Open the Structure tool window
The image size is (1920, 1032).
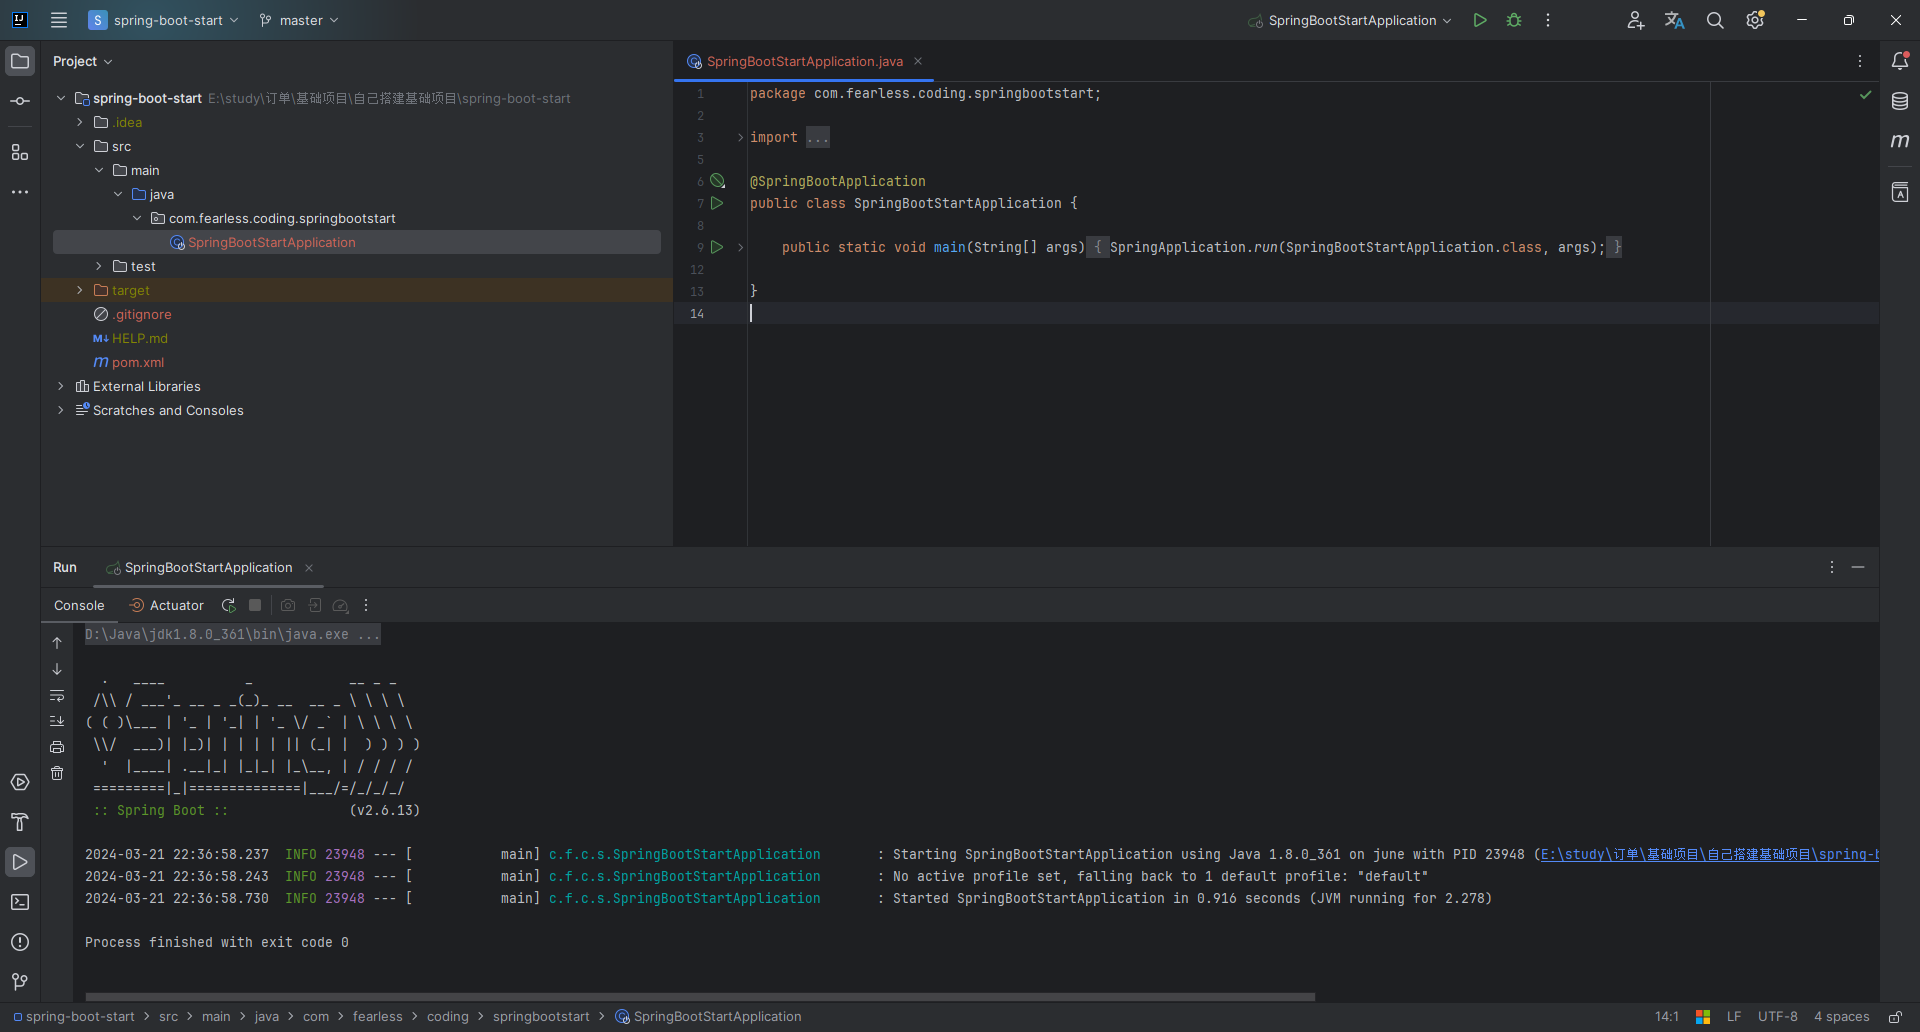[20, 152]
